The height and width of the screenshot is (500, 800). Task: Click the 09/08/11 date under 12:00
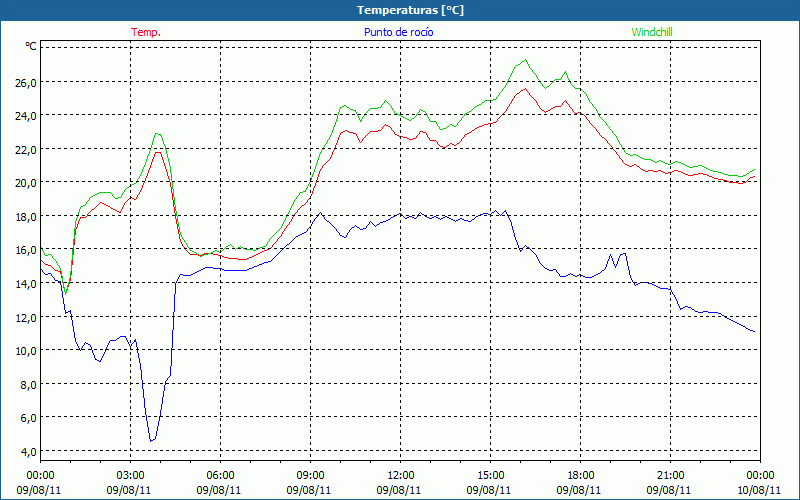(399, 490)
